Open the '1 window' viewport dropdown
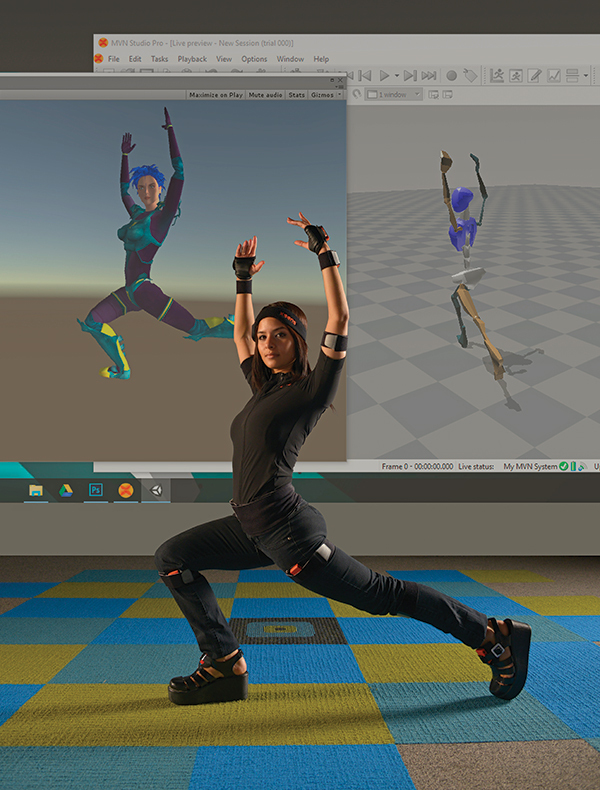This screenshot has width=600, height=790. [x=394, y=94]
